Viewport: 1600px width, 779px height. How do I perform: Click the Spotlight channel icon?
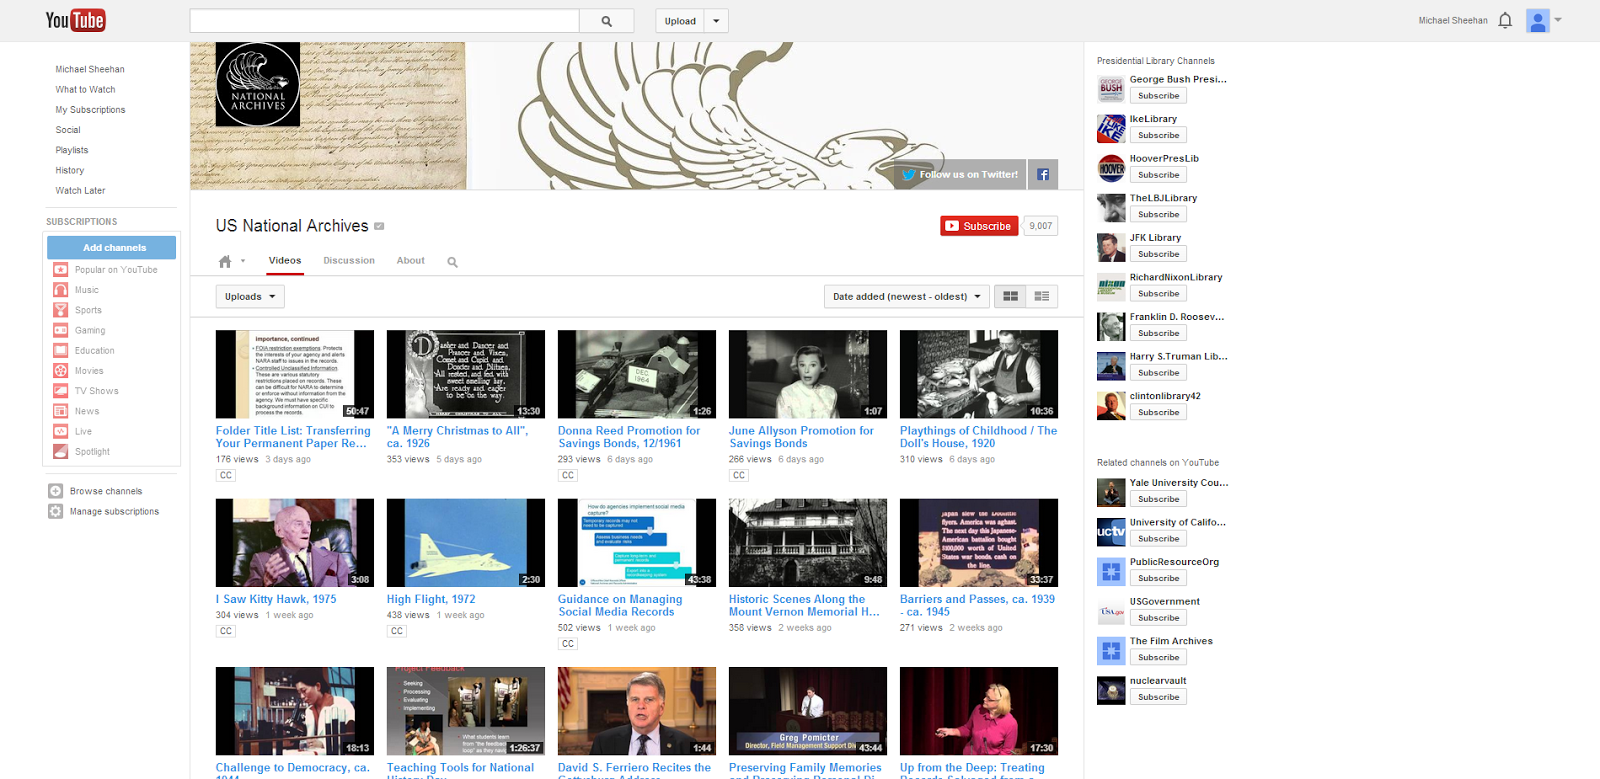point(60,451)
